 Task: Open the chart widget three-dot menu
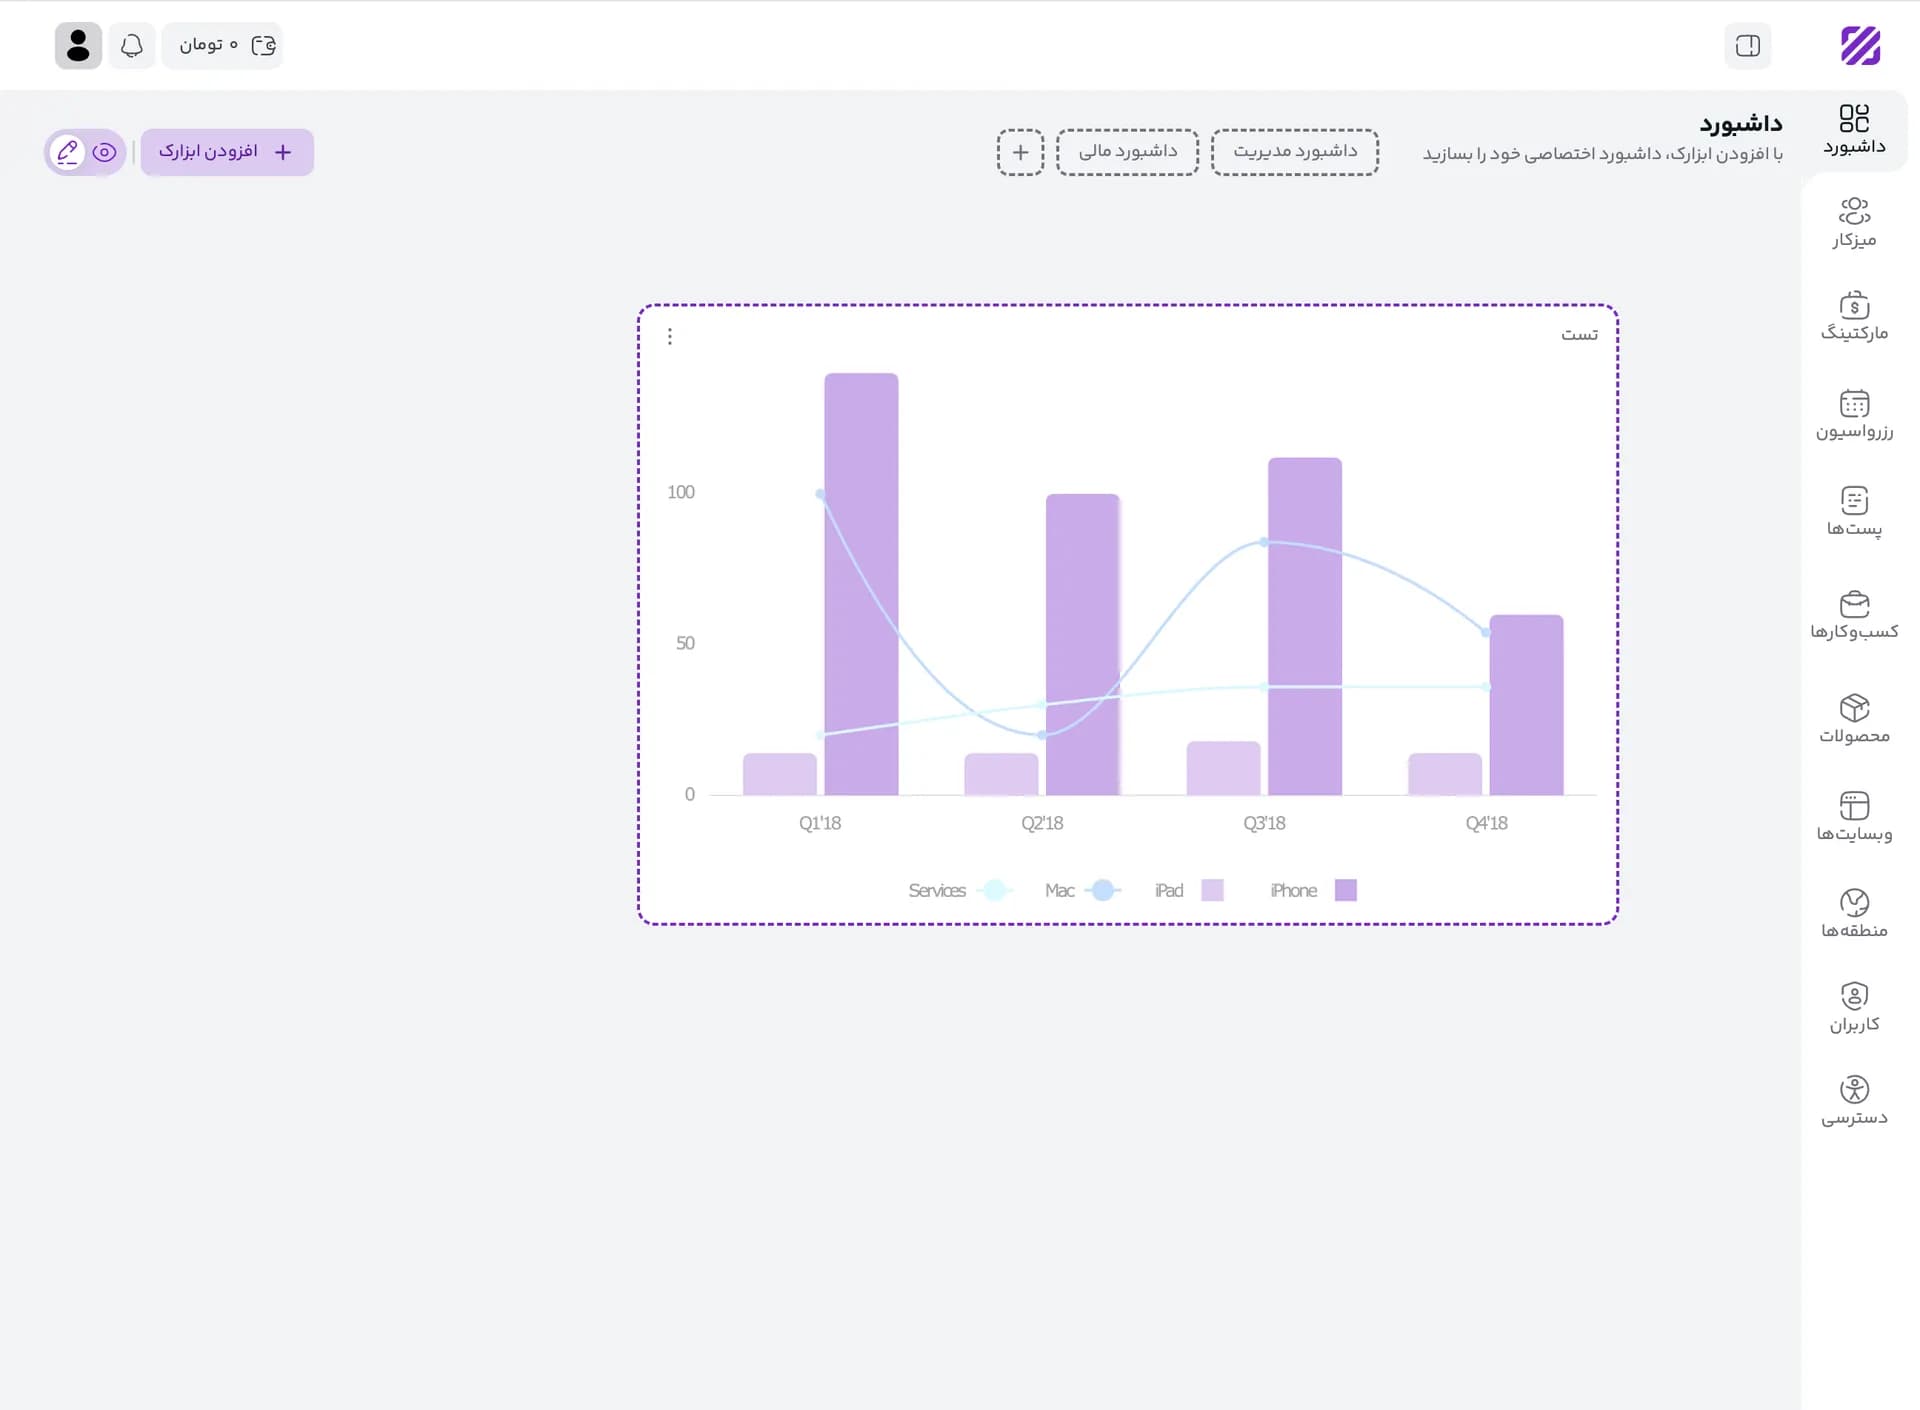[x=670, y=337]
